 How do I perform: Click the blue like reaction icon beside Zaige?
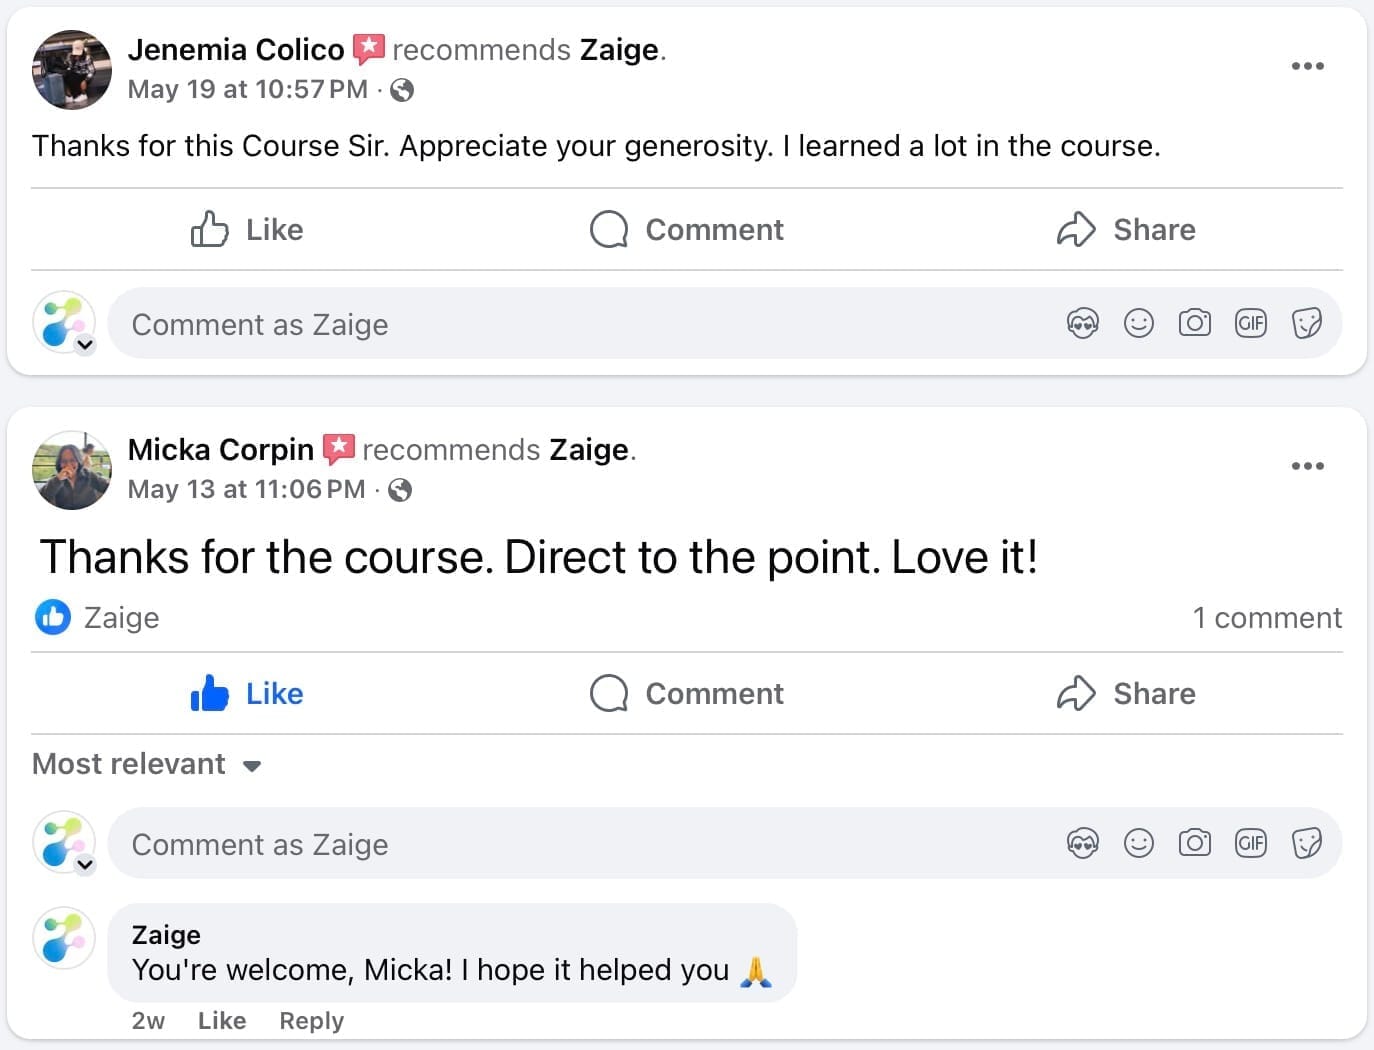[53, 617]
